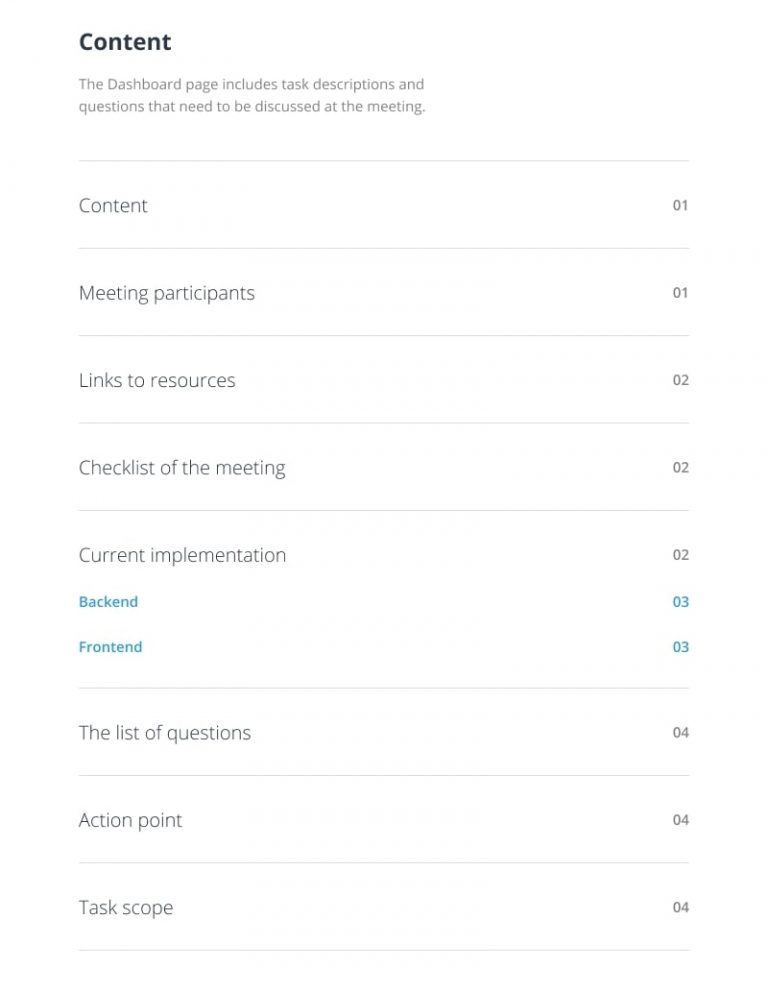Open Links to resources entry
Viewport: 768px width, 992px height.
pyautogui.click(x=157, y=381)
